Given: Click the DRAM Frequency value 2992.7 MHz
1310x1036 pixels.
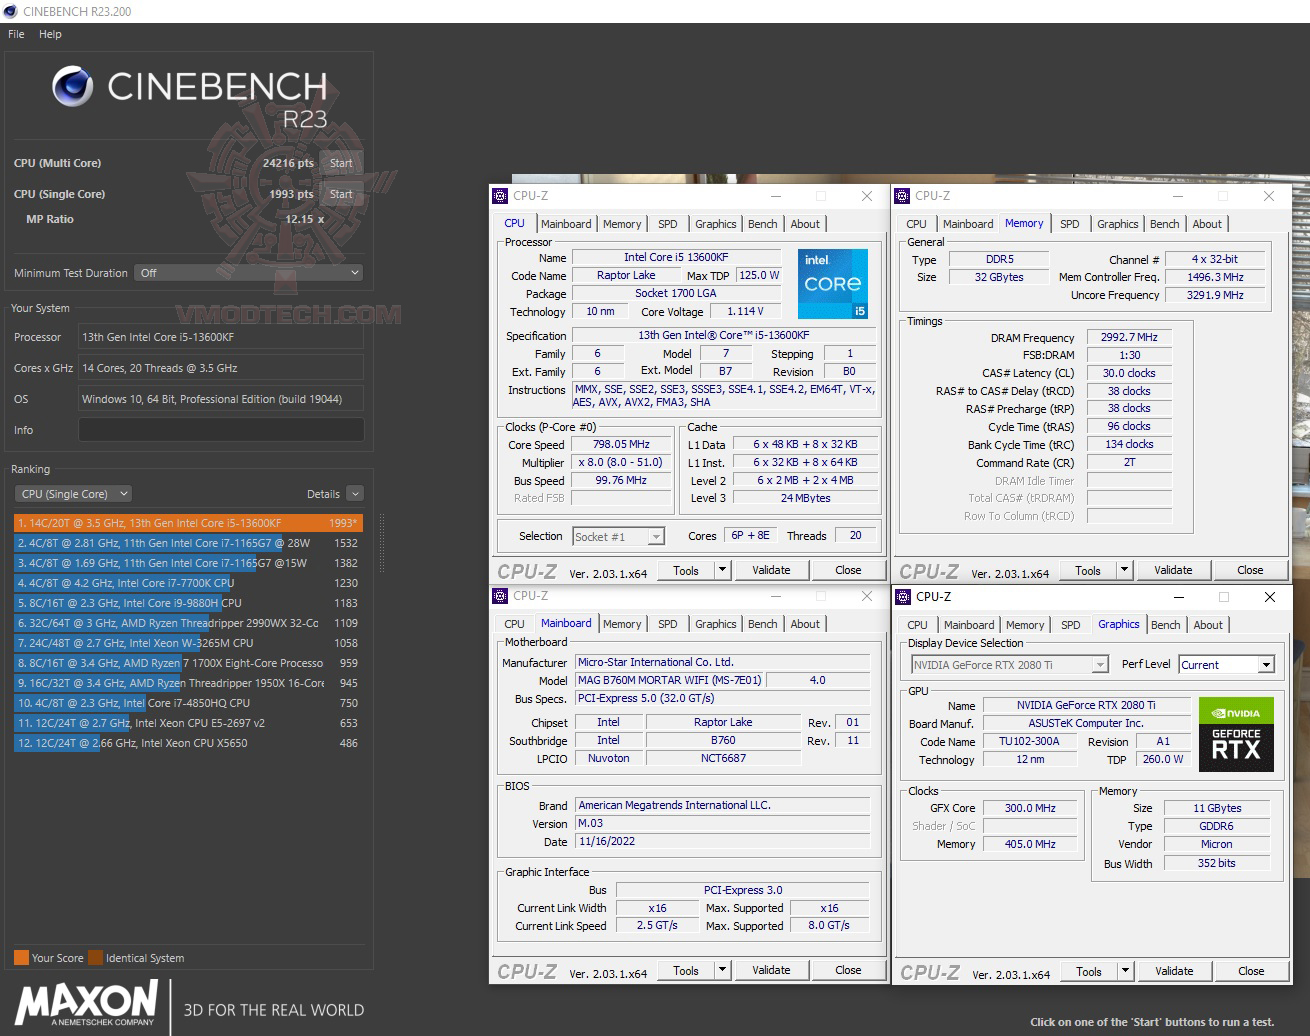Looking at the screenshot, I should tap(1129, 337).
